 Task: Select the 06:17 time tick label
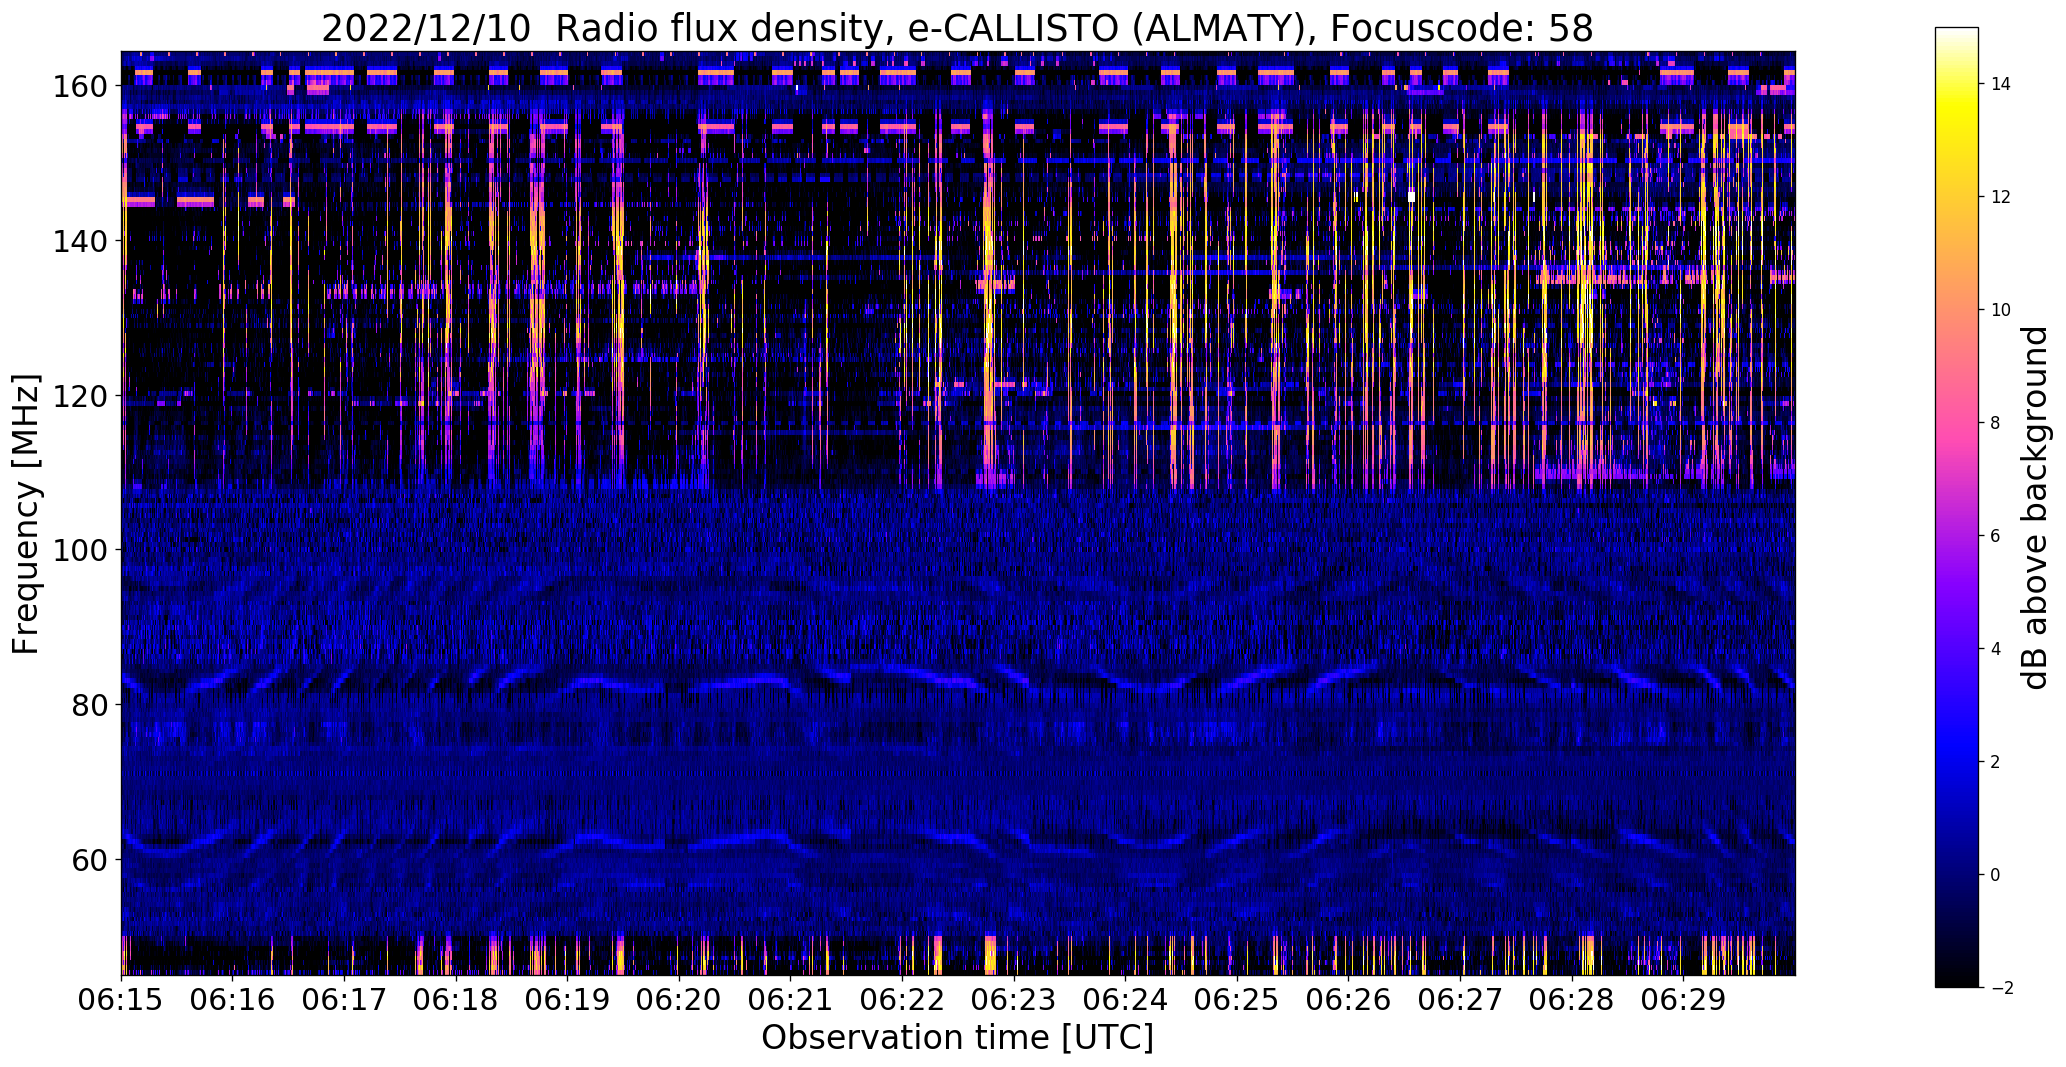[344, 1000]
